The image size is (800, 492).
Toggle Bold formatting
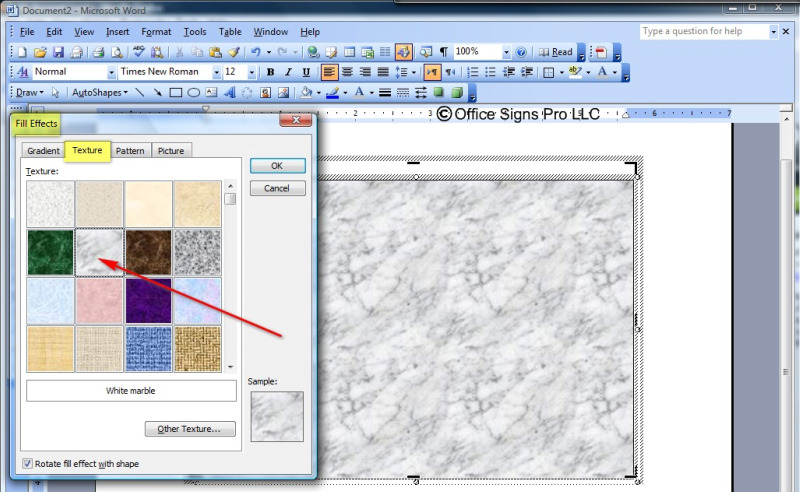pyautogui.click(x=270, y=73)
